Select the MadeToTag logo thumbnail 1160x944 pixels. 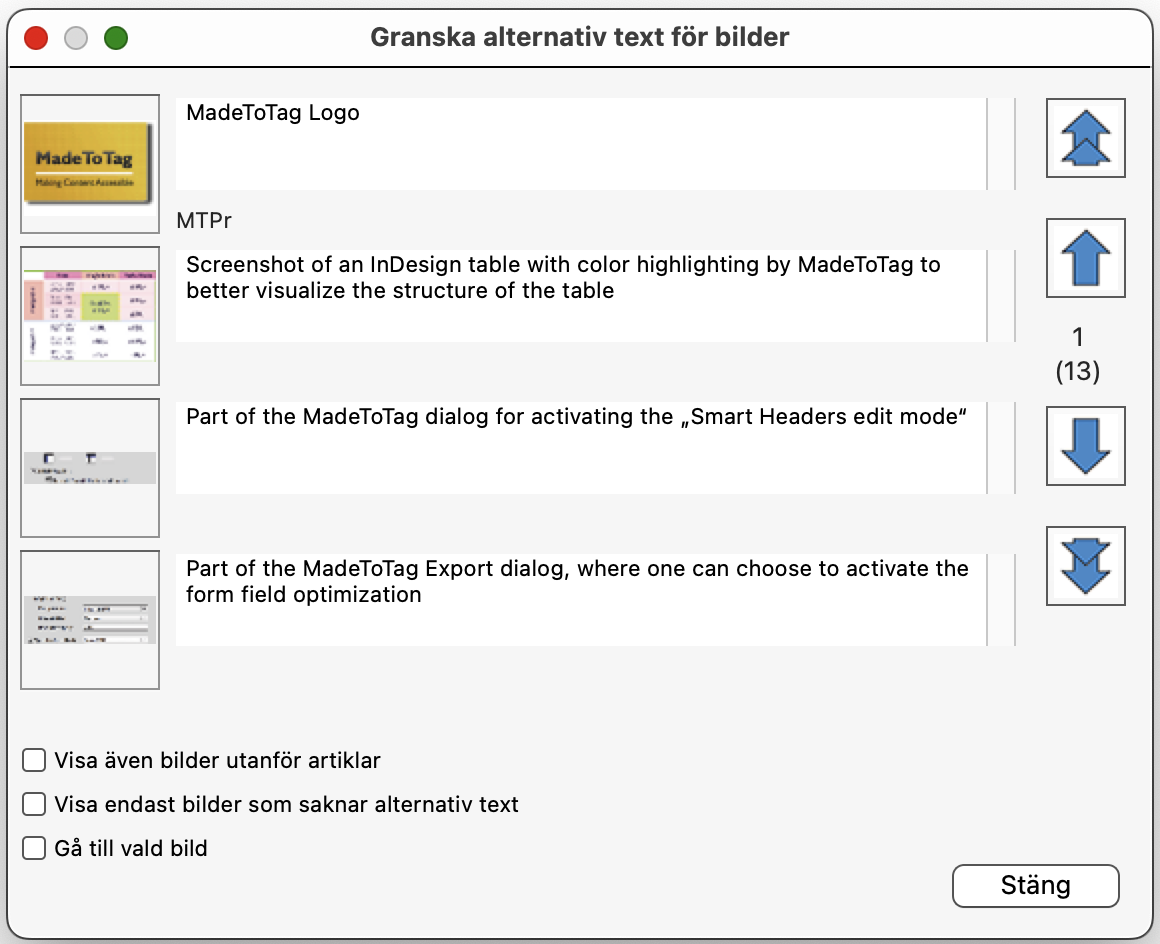90,163
